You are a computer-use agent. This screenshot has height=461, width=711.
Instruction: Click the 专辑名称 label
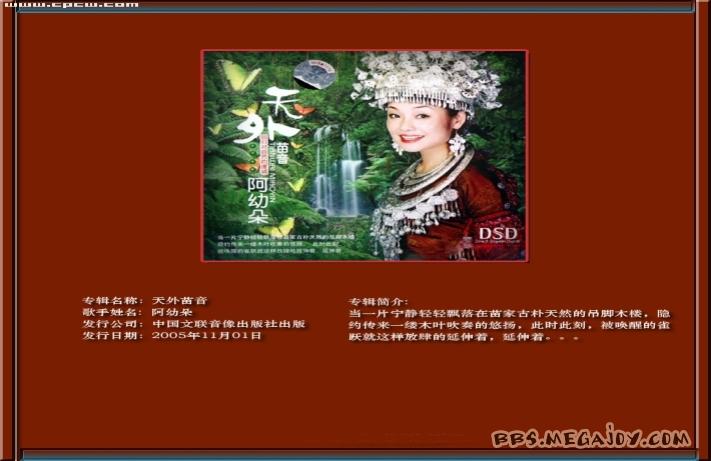click(113, 301)
